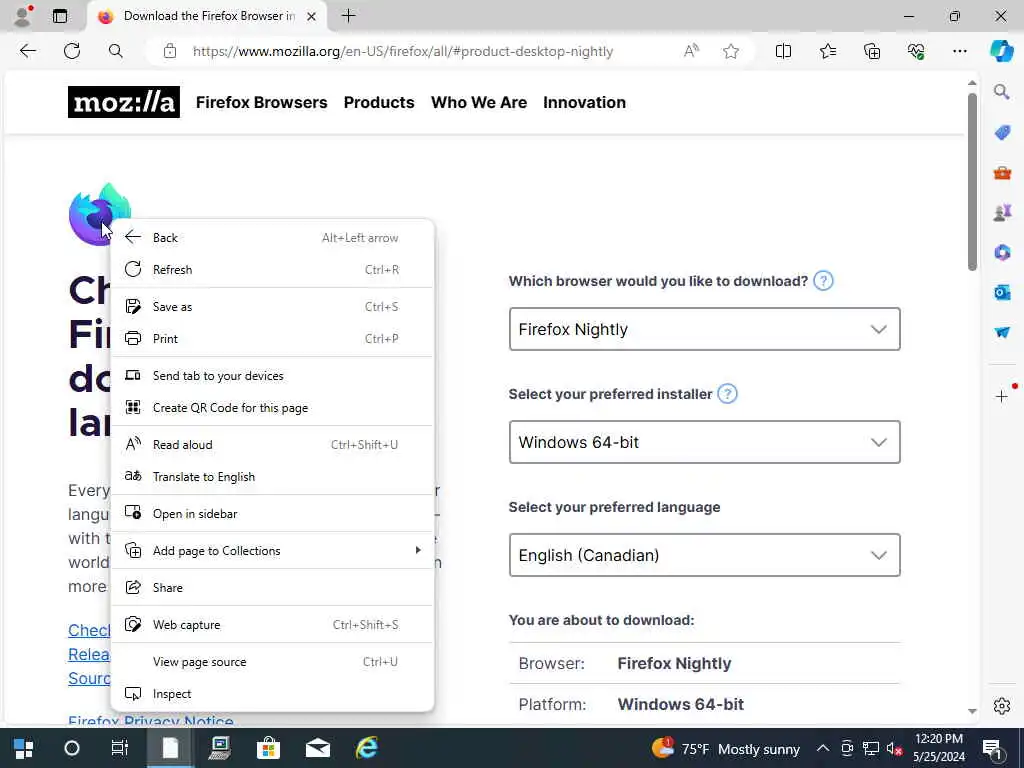Image resolution: width=1024 pixels, height=768 pixels.
Task: Open Firefox Browsers navigation menu
Action: (261, 103)
